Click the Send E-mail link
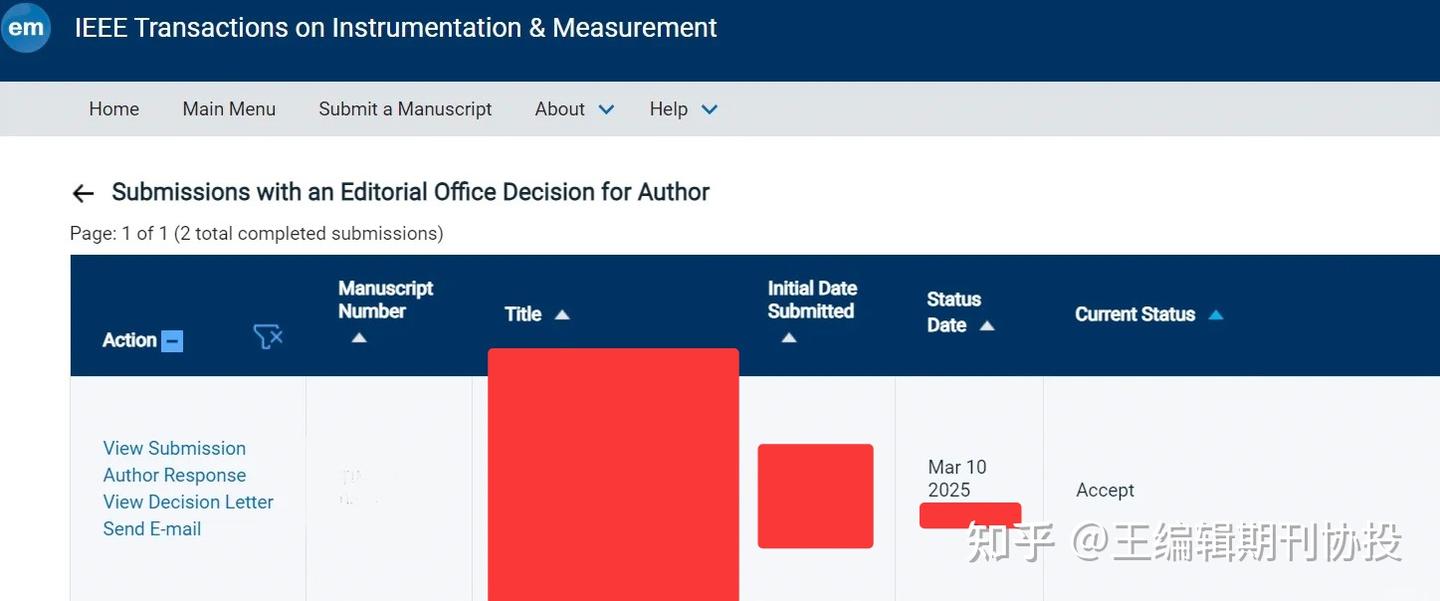1440x601 pixels. click(152, 529)
